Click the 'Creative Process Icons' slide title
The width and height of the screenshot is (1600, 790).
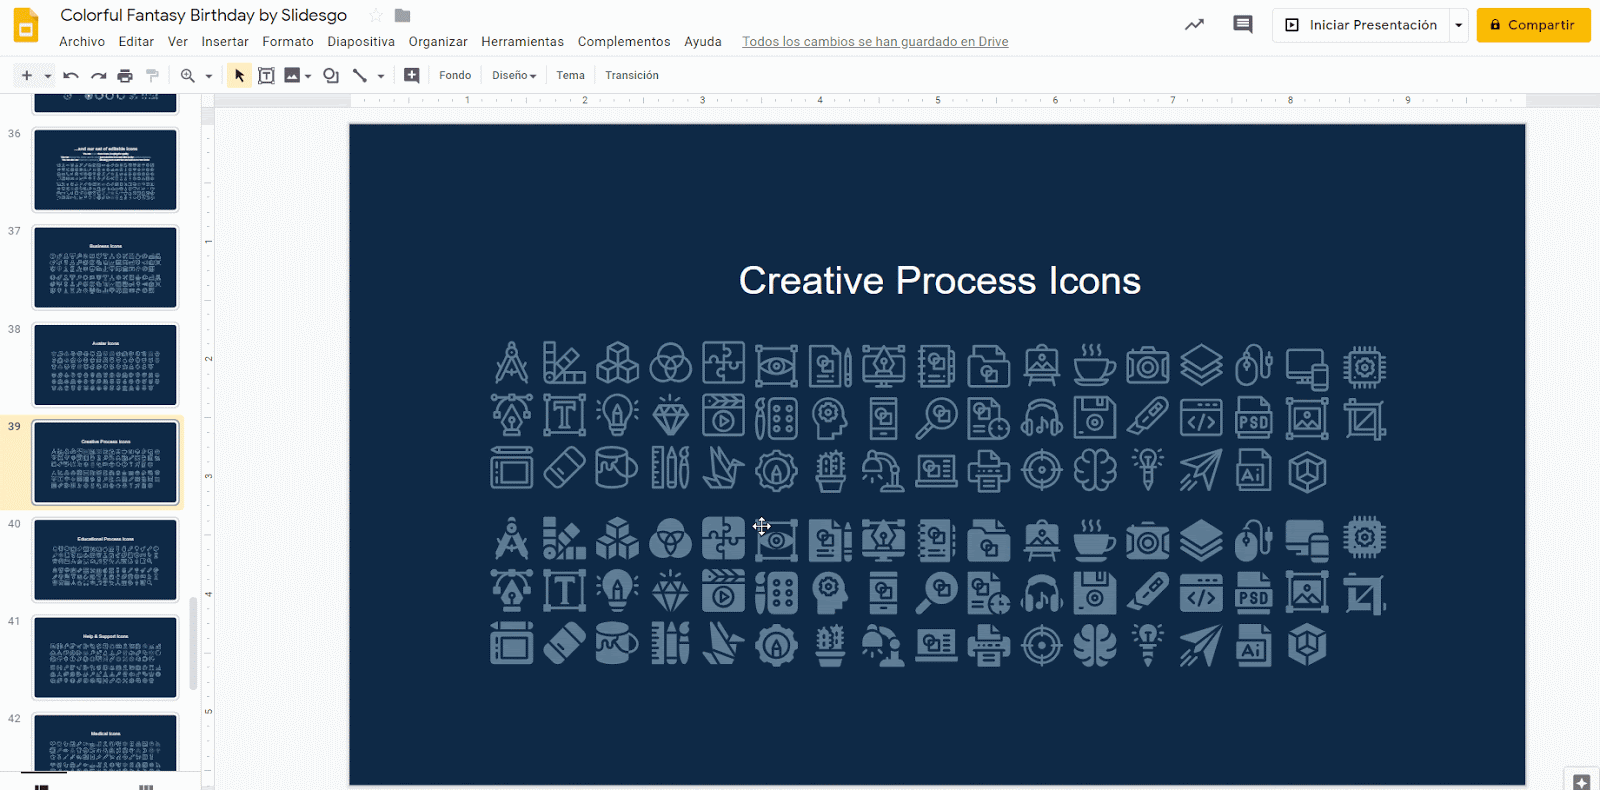point(939,281)
